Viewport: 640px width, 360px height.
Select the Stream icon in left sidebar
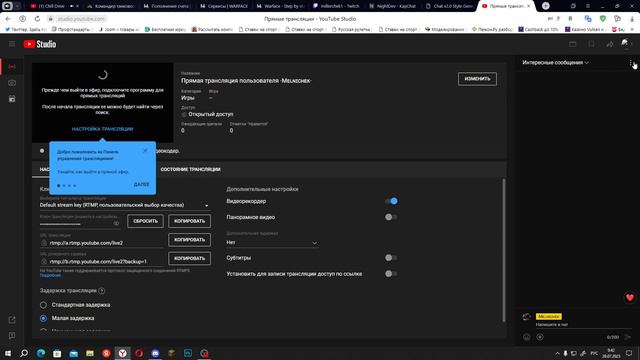click(12, 67)
